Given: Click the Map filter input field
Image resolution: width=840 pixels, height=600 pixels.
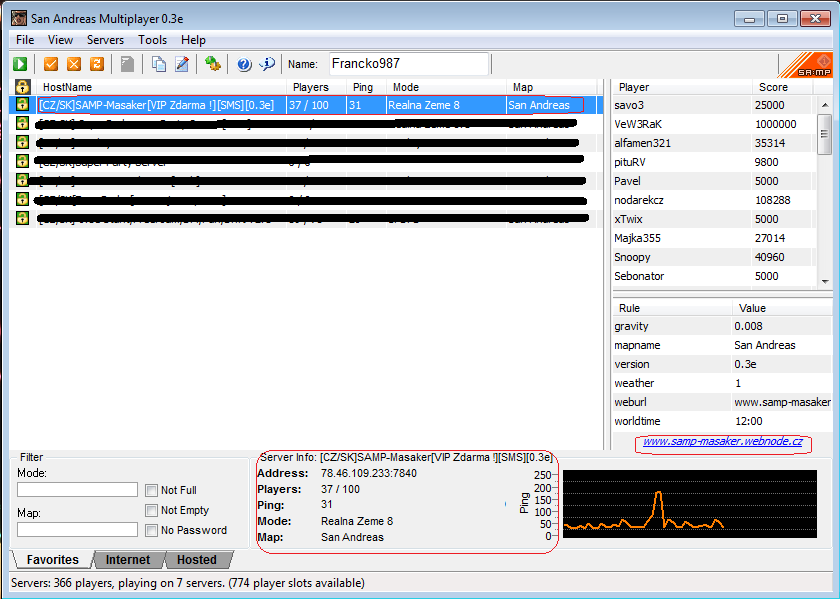Looking at the screenshot, I should coord(77,530).
